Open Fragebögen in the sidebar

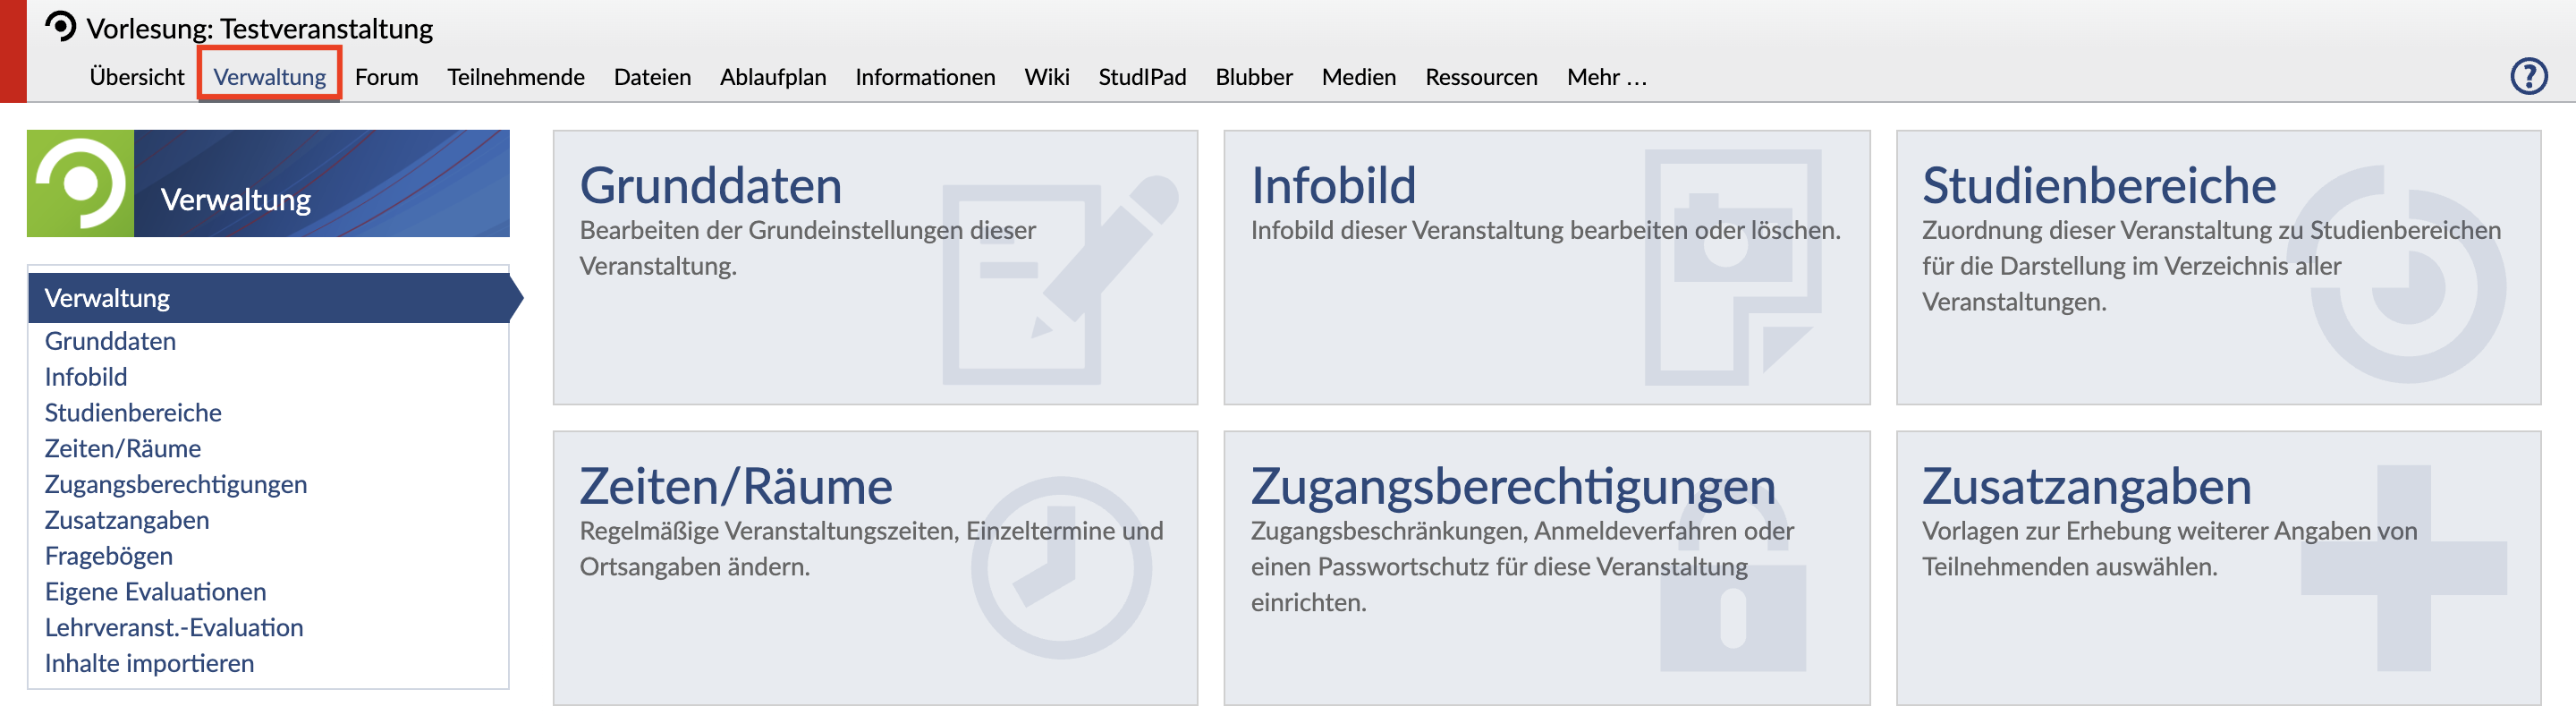[108, 556]
